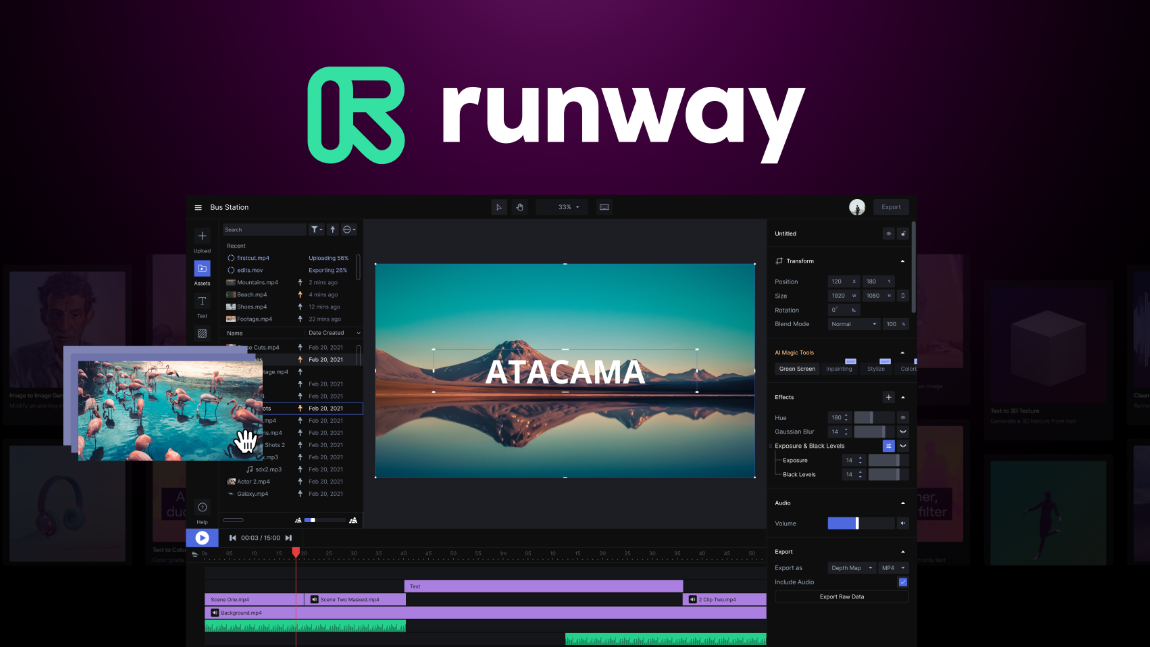The height and width of the screenshot is (647, 1150).
Task: Adjust the Hue slider
Action: click(x=874, y=417)
